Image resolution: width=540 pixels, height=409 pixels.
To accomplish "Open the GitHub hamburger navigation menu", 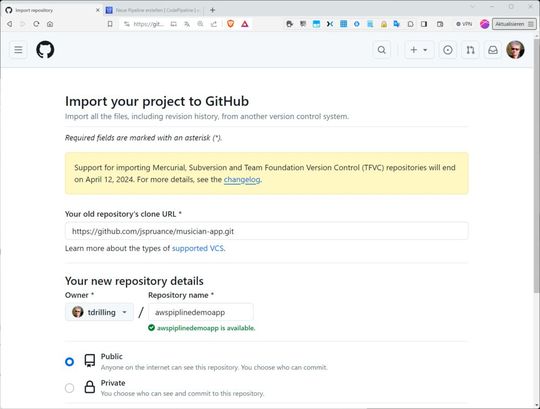I will 18,50.
